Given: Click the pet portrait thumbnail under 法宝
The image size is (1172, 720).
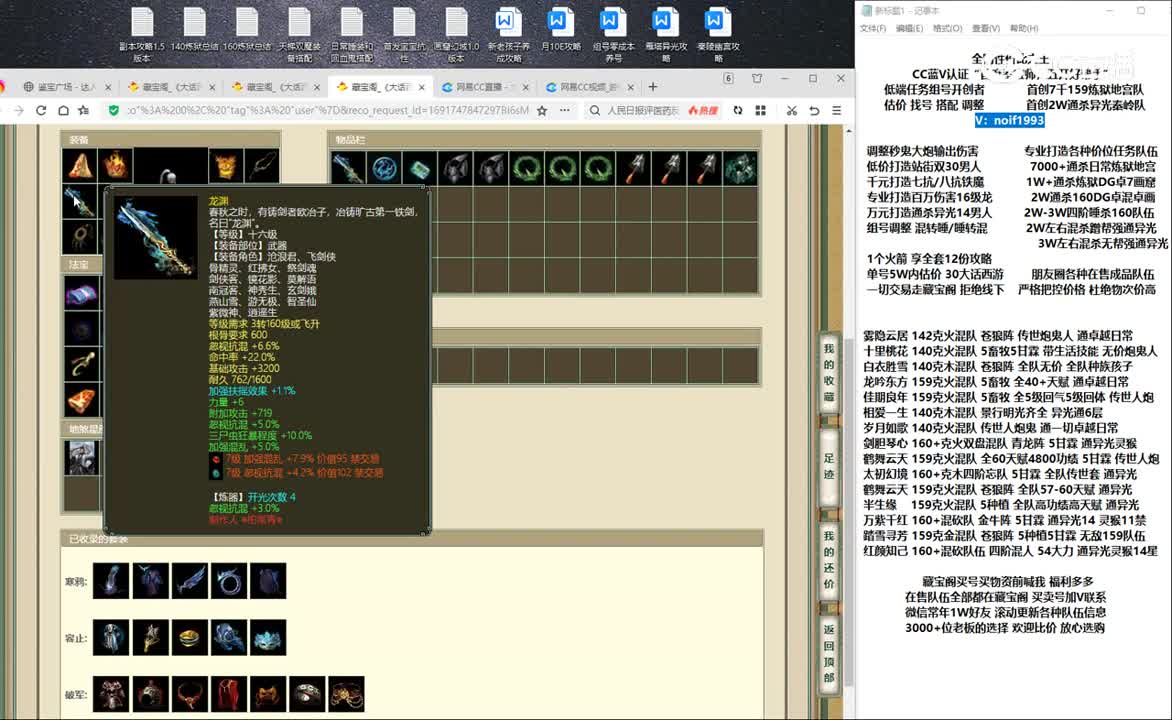Looking at the screenshot, I should click(x=81, y=457).
